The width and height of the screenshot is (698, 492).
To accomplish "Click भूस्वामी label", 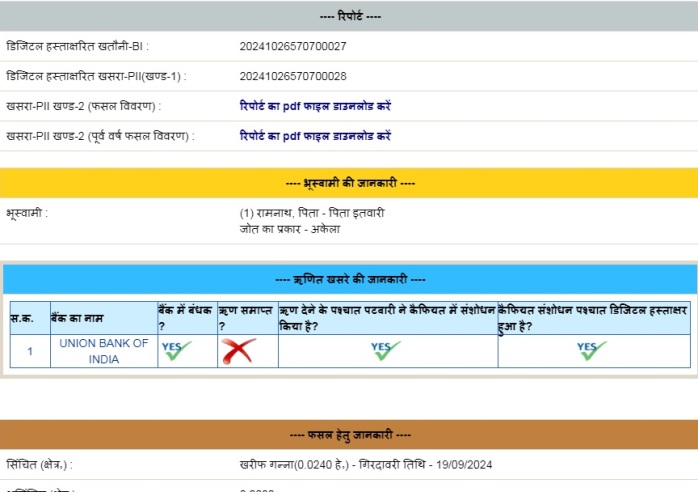I will [x=27, y=213].
